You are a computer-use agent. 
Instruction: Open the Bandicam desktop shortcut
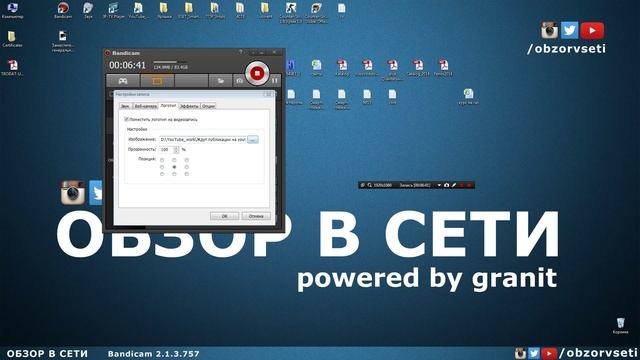[x=63, y=10]
